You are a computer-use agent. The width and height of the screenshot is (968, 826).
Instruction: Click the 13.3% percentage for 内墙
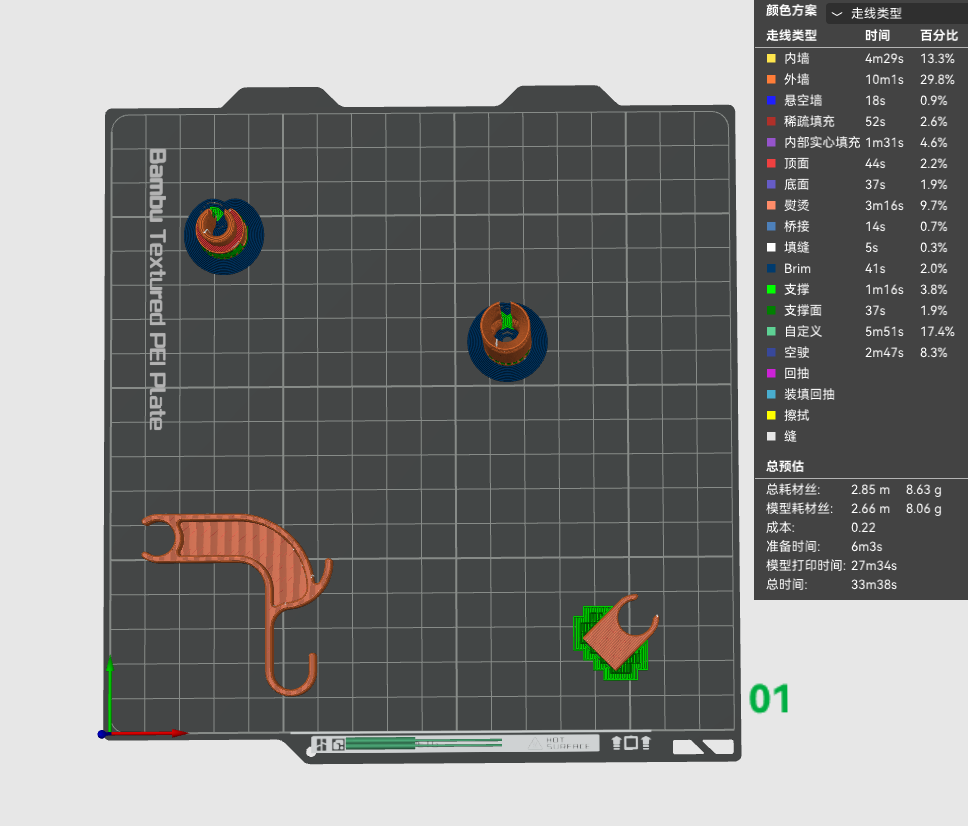pyautogui.click(x=937, y=58)
